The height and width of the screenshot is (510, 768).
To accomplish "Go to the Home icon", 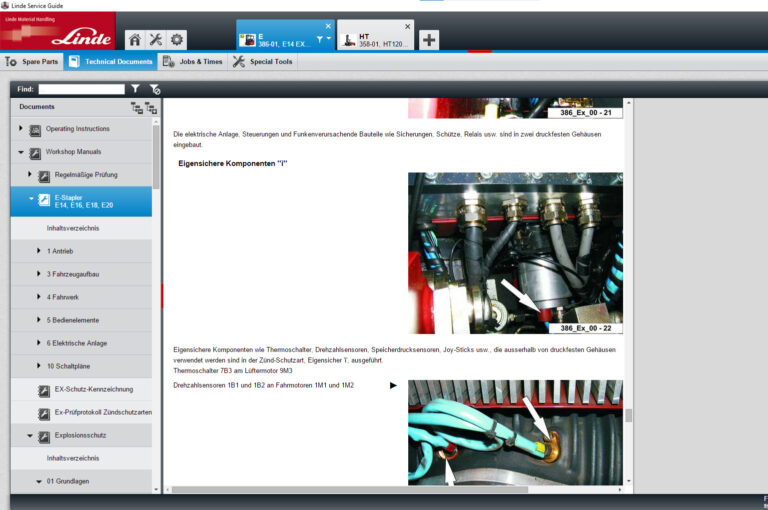I will [135, 40].
